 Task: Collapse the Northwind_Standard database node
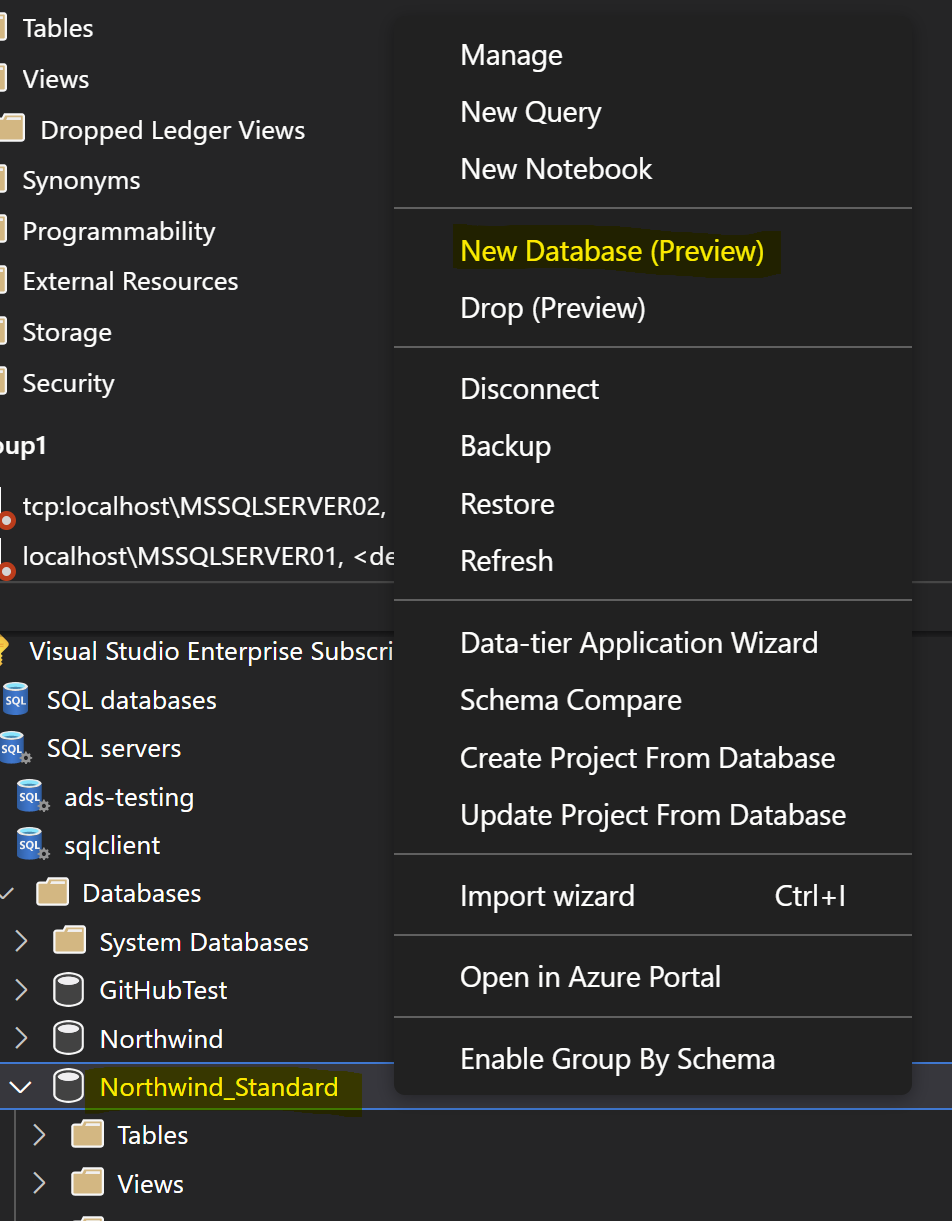pos(21,1086)
